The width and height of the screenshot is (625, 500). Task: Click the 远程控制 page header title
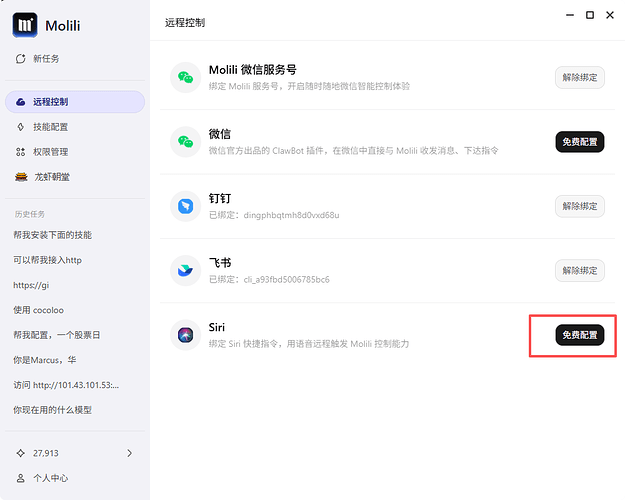point(185,23)
